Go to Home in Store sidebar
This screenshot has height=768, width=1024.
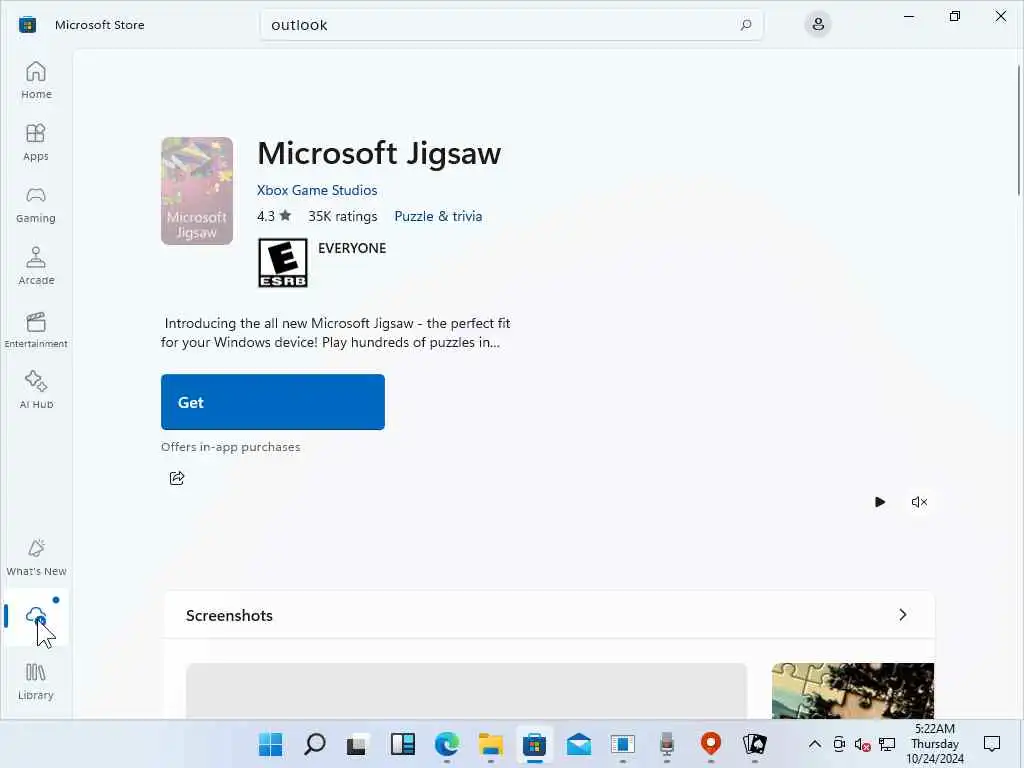tap(36, 80)
